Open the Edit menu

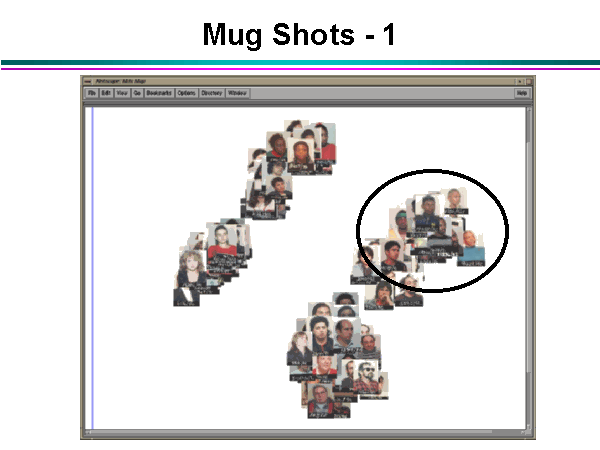(x=105, y=93)
